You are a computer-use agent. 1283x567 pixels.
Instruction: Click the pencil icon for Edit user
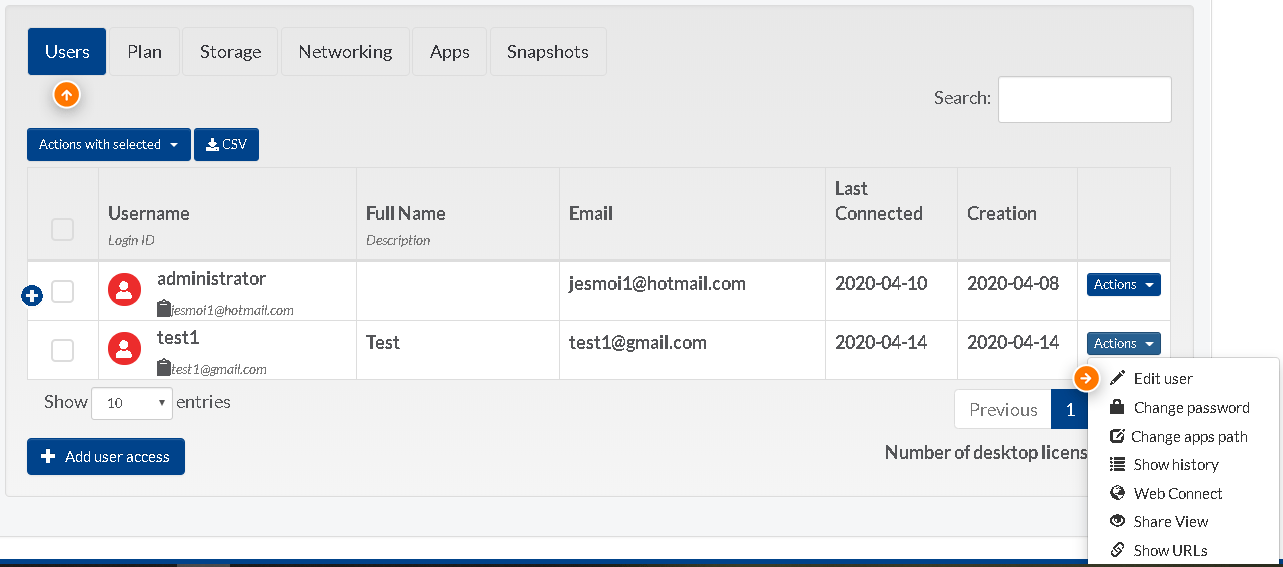1117,378
